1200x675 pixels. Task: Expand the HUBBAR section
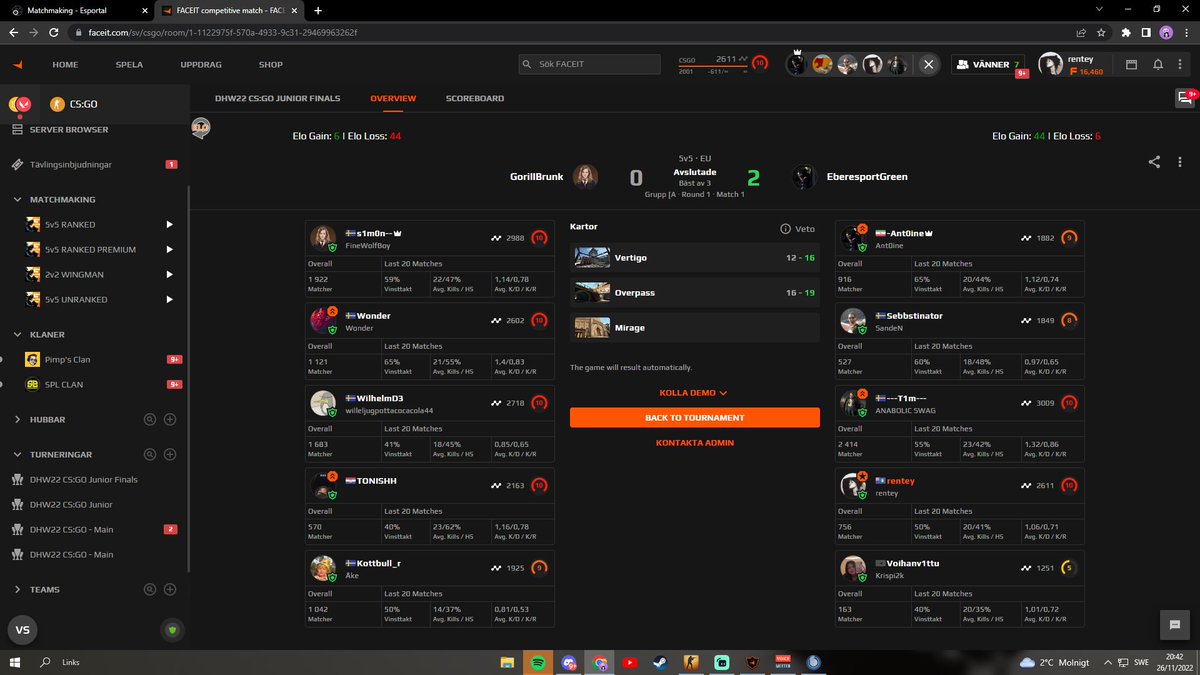18,420
